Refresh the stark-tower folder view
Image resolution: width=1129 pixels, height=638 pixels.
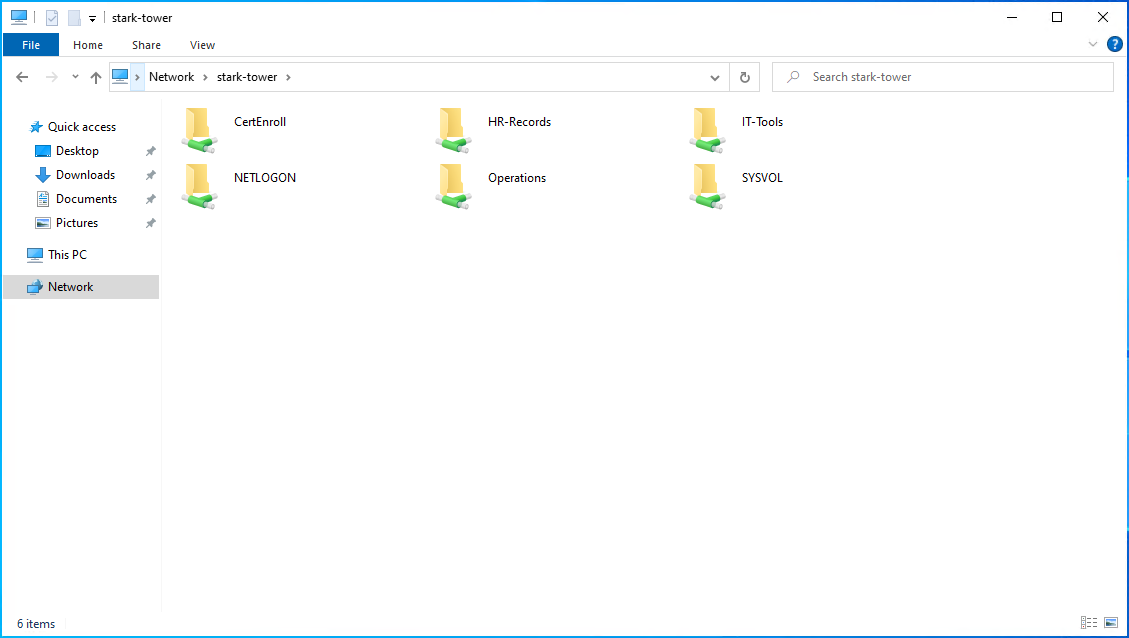(x=745, y=77)
